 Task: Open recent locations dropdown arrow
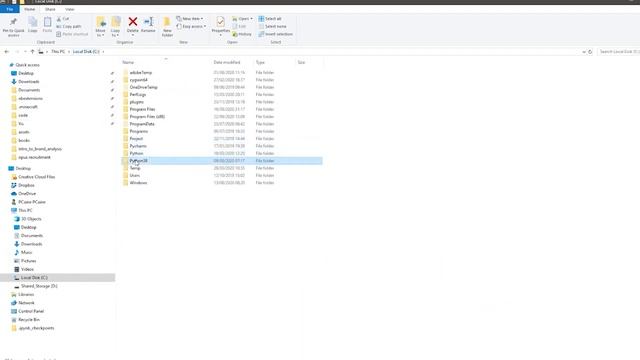[25, 52]
